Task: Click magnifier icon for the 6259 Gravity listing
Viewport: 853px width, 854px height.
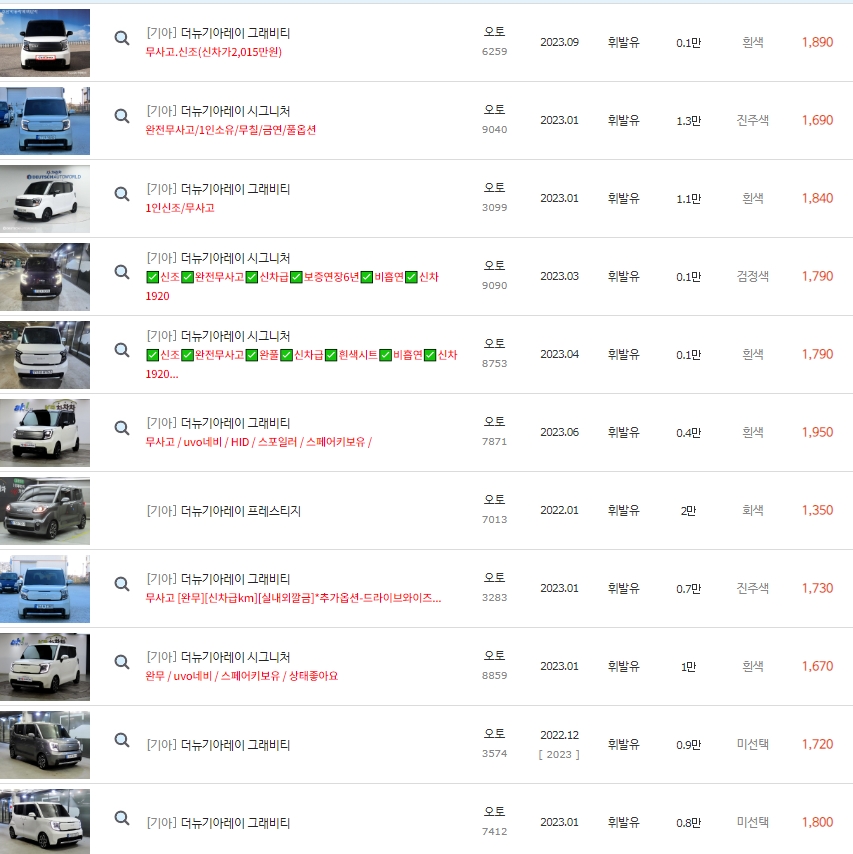Action: tap(121, 38)
